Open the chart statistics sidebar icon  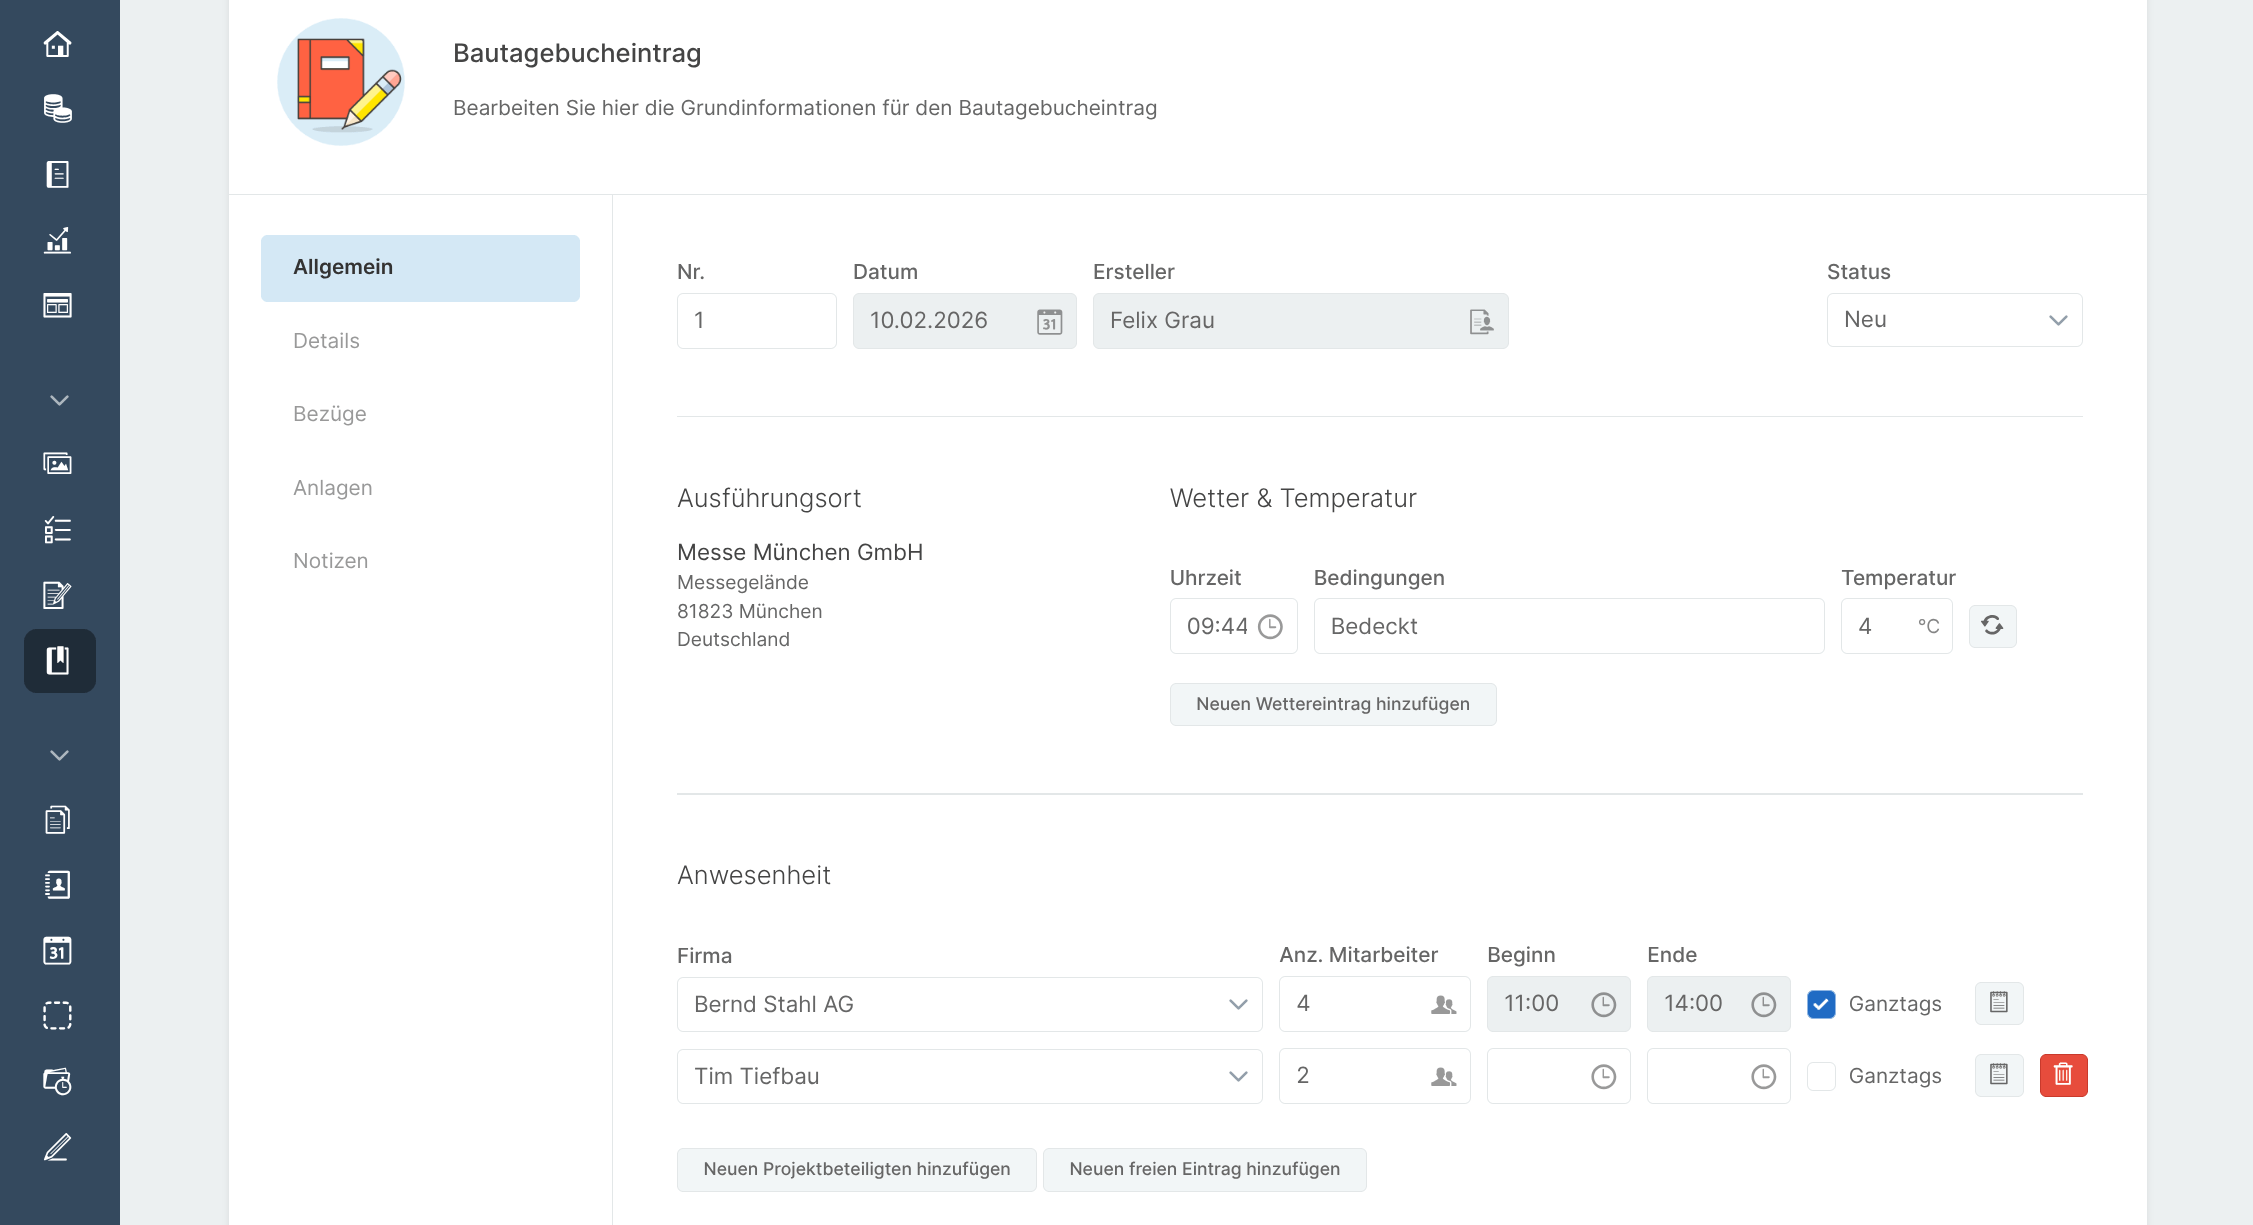(x=58, y=240)
